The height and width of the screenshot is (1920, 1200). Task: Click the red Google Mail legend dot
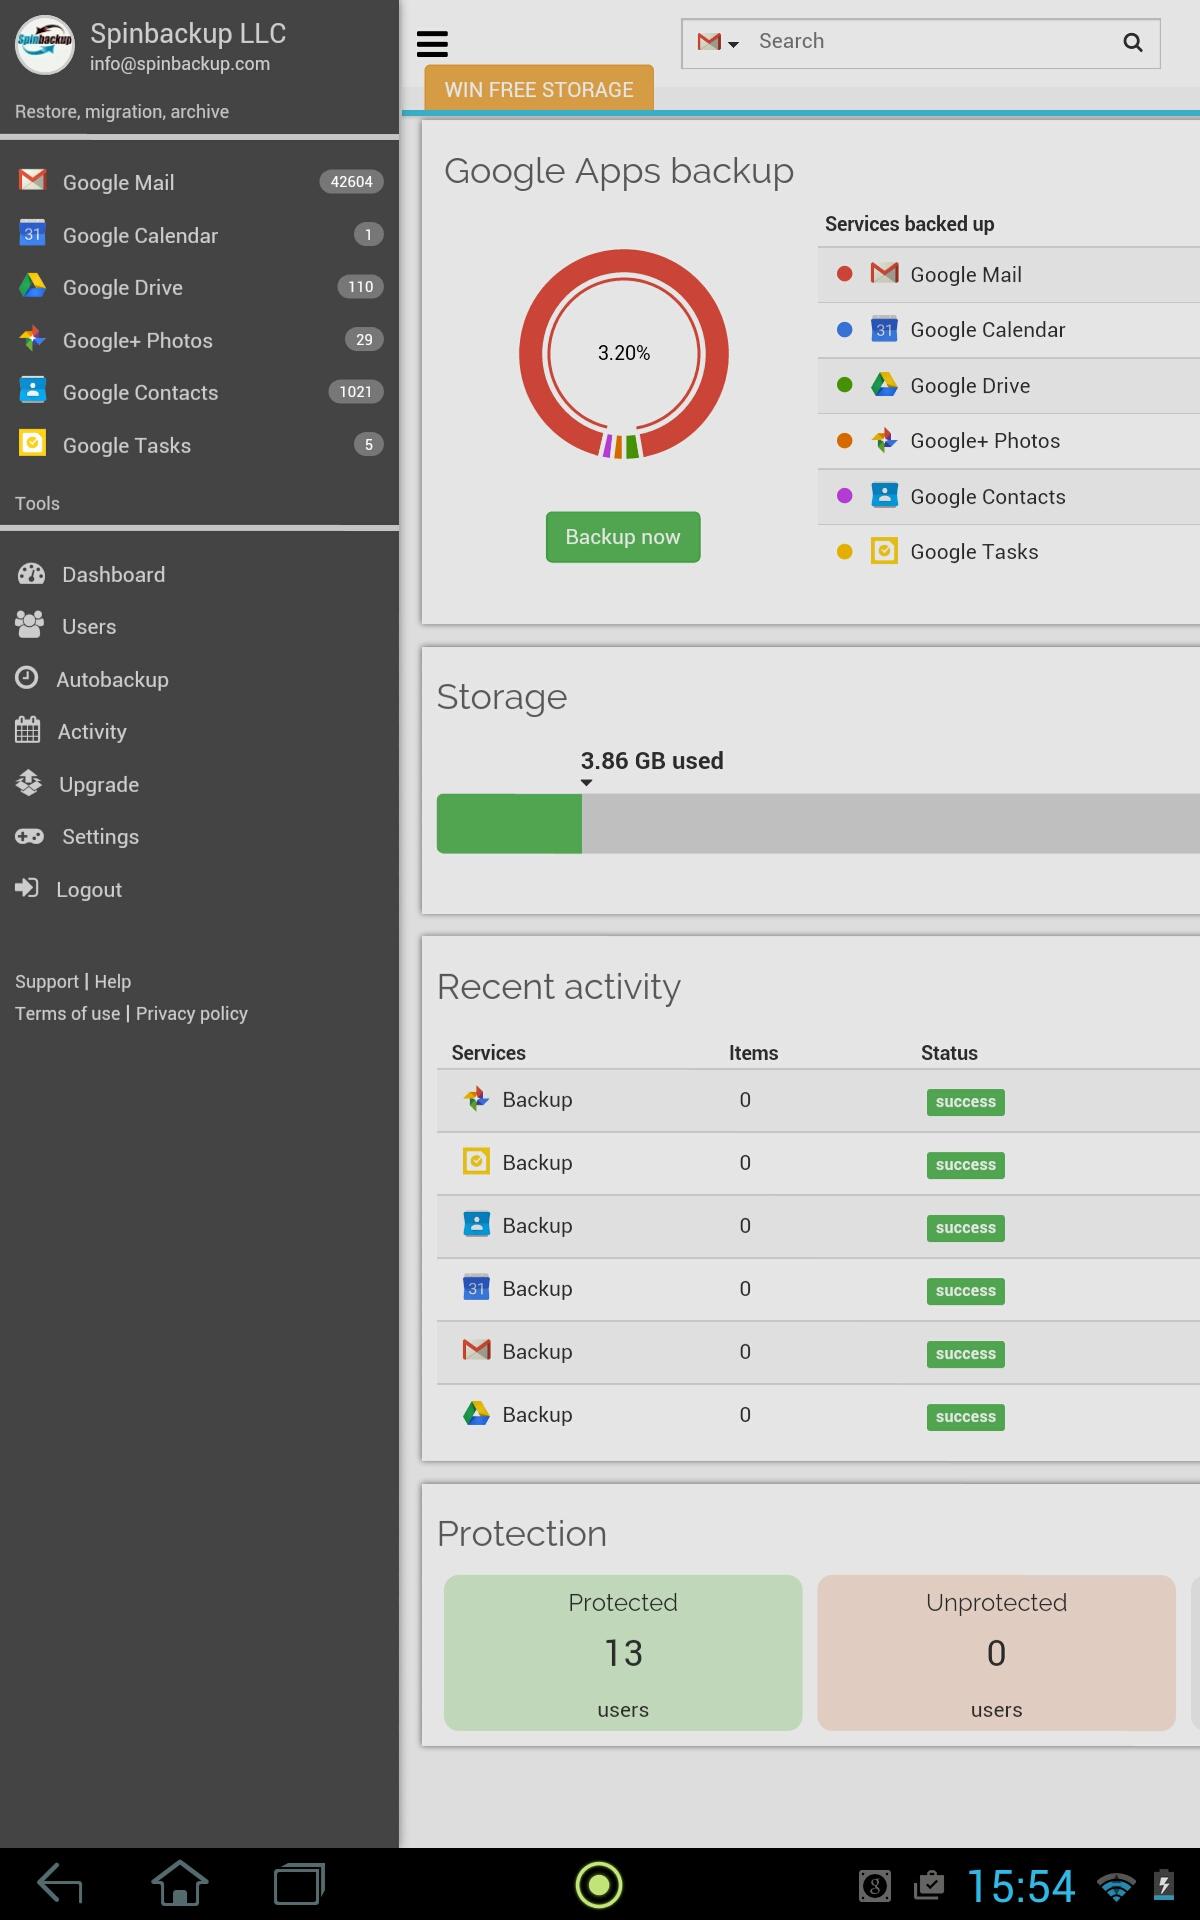pos(844,274)
